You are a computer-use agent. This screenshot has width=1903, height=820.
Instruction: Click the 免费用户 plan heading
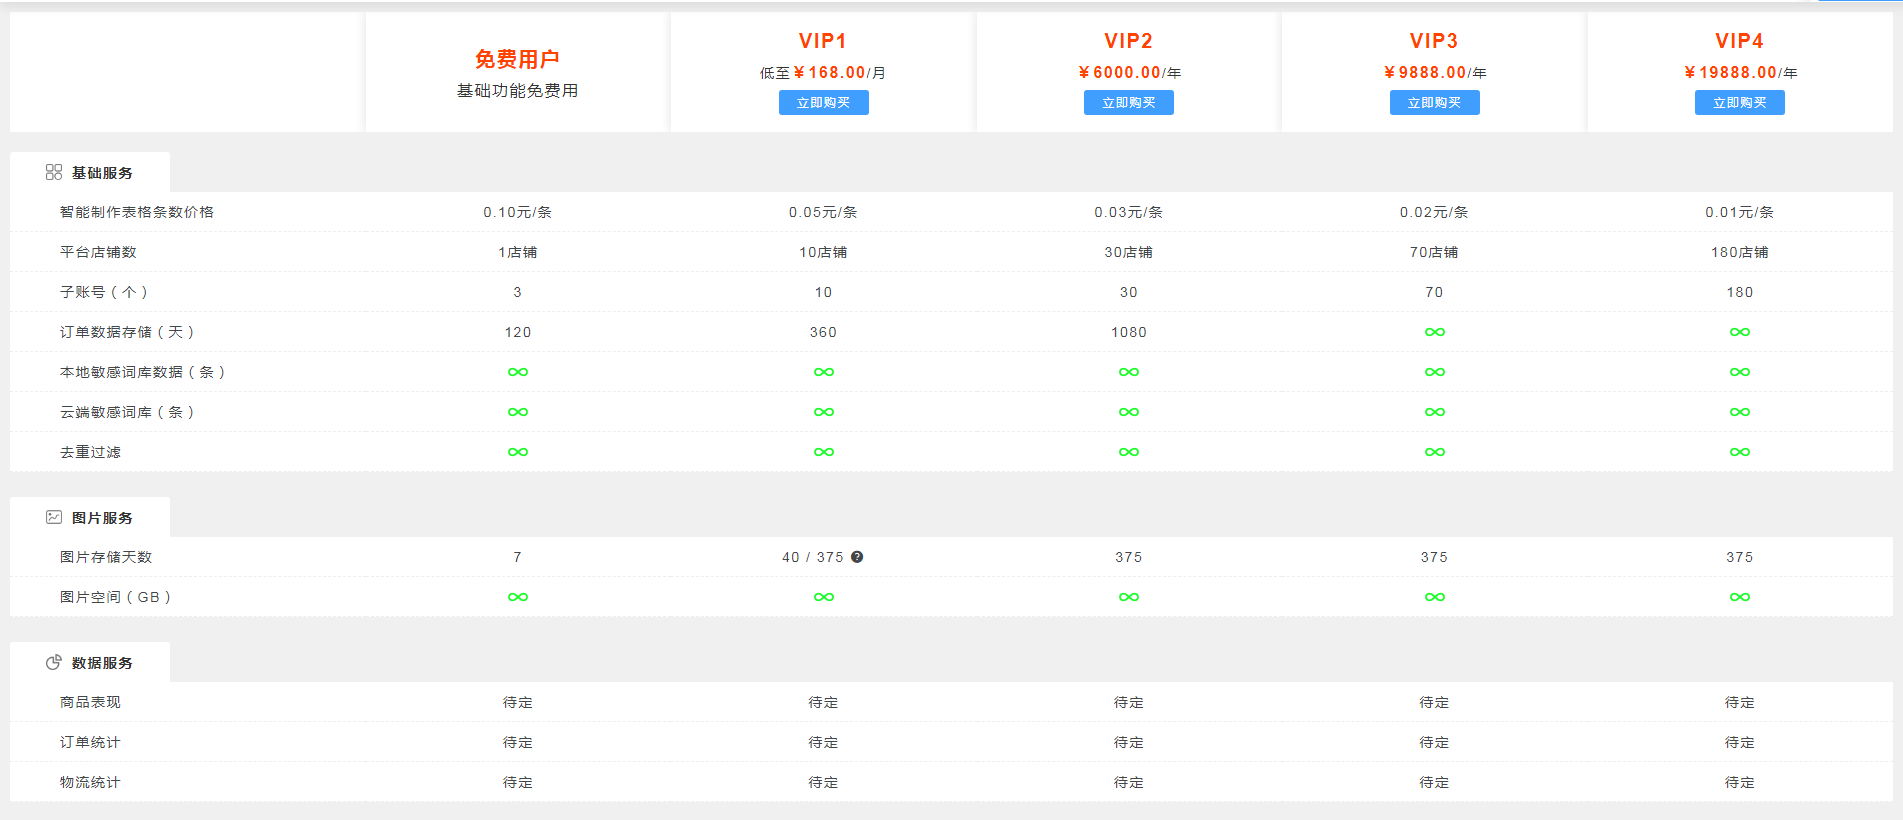click(517, 59)
